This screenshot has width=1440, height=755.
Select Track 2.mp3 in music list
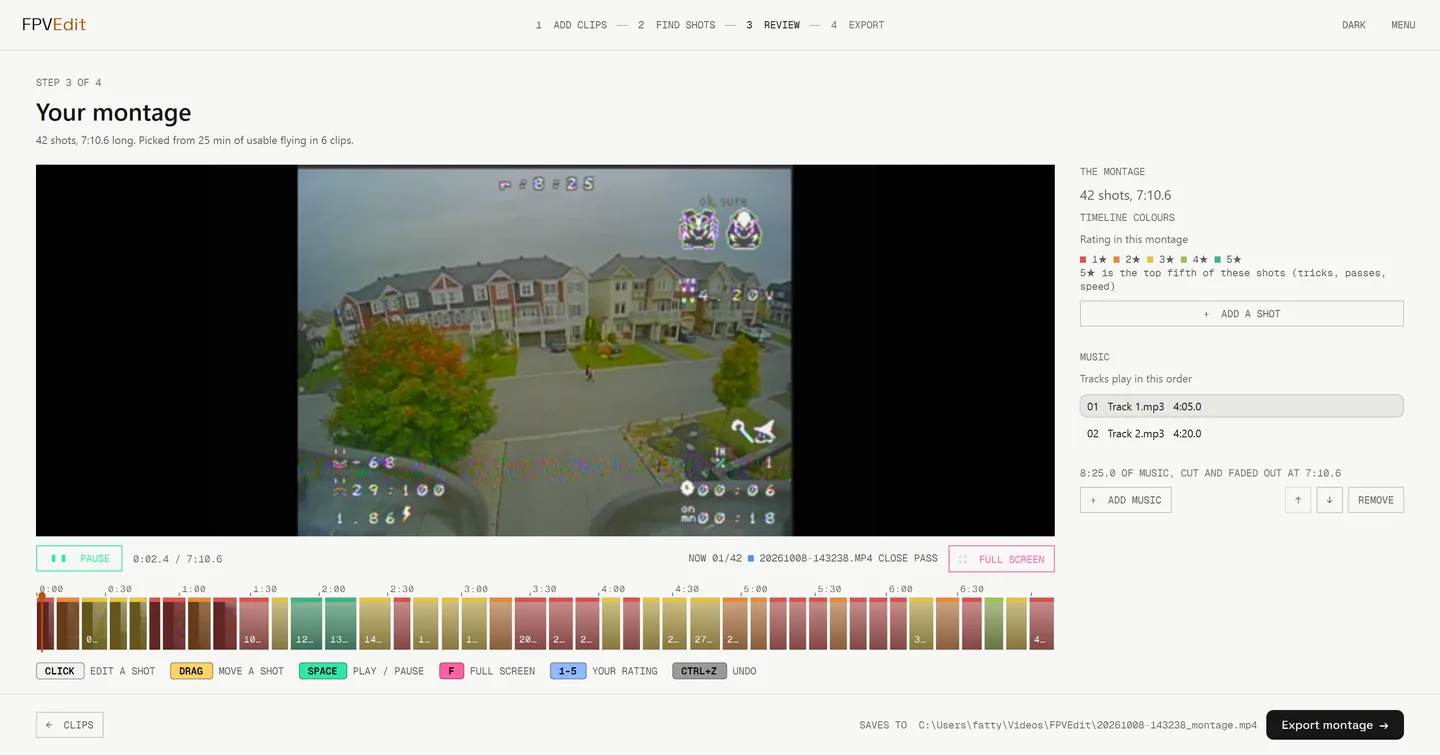(1241, 434)
